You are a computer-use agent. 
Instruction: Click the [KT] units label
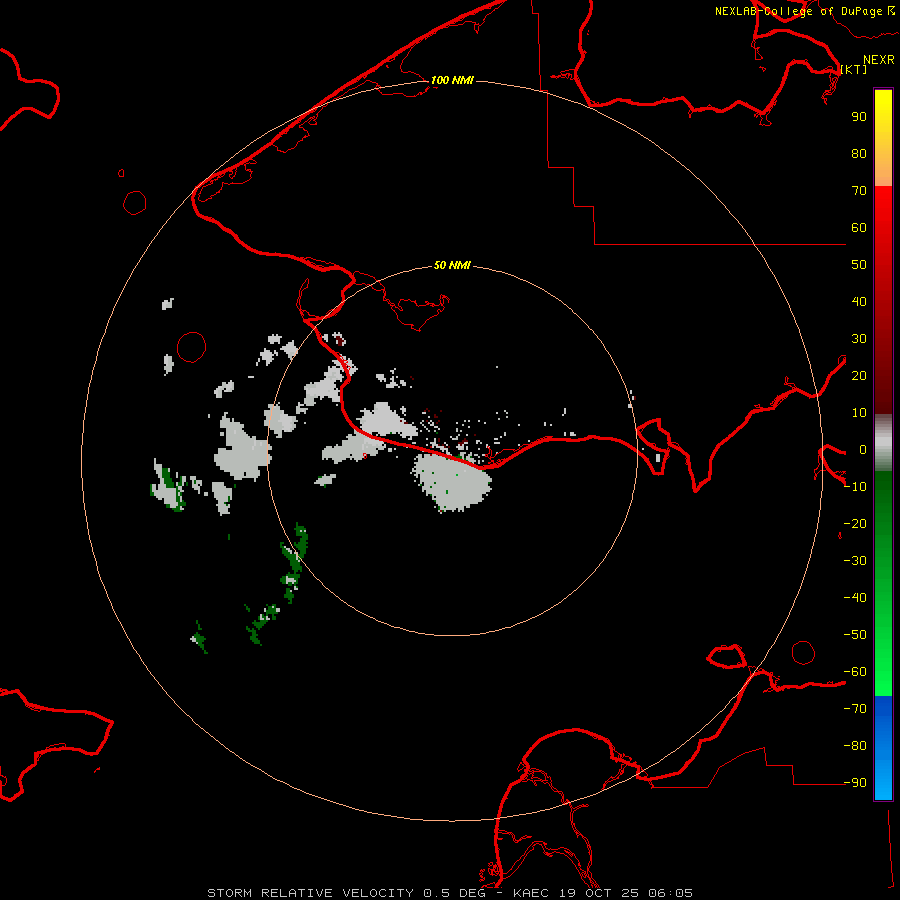click(854, 69)
